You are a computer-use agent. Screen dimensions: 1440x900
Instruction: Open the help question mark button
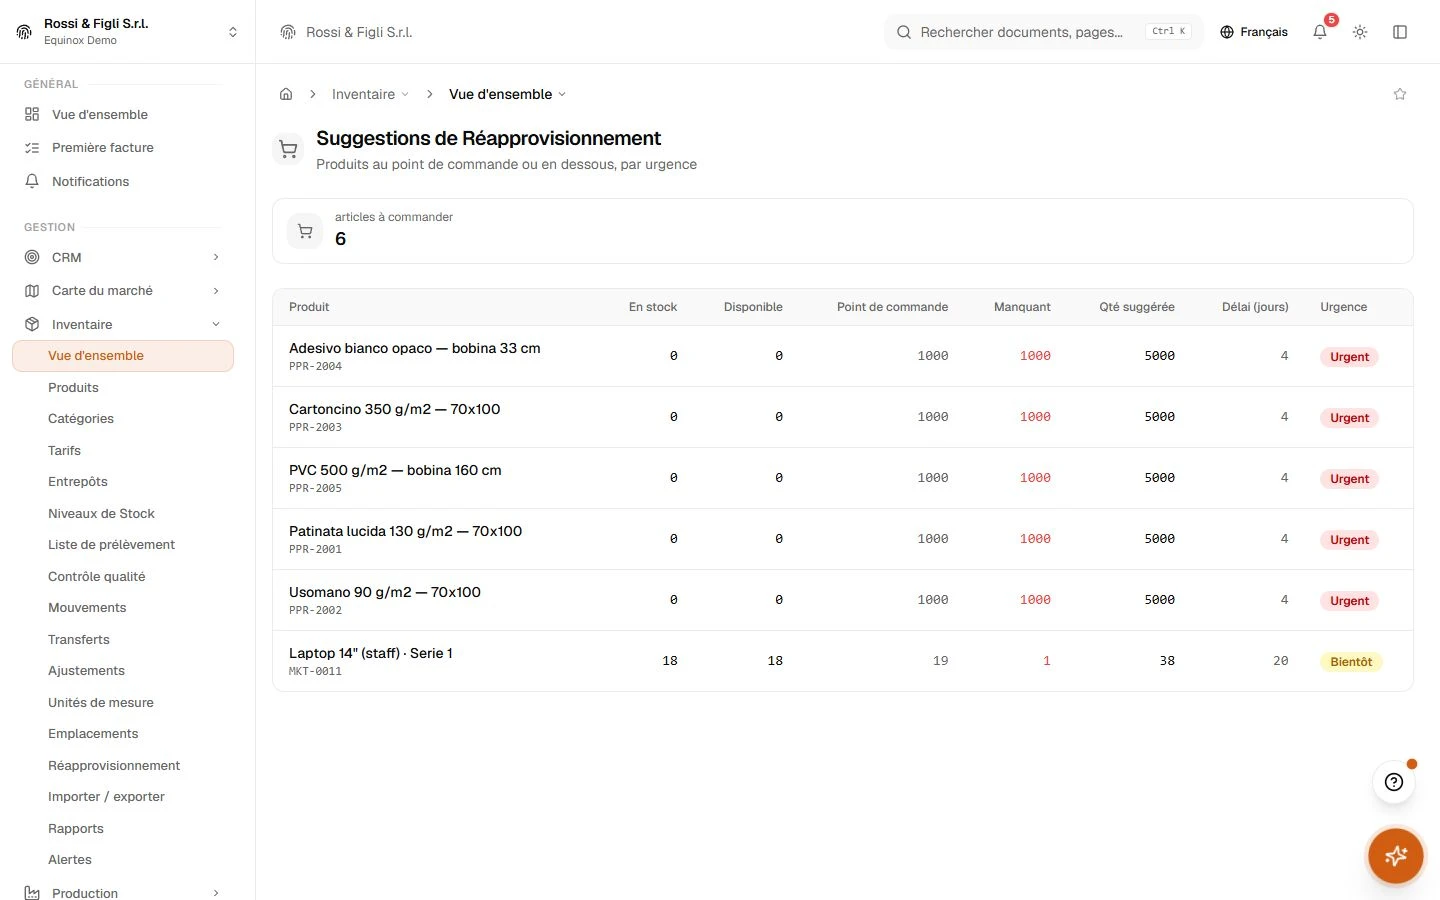1394,782
